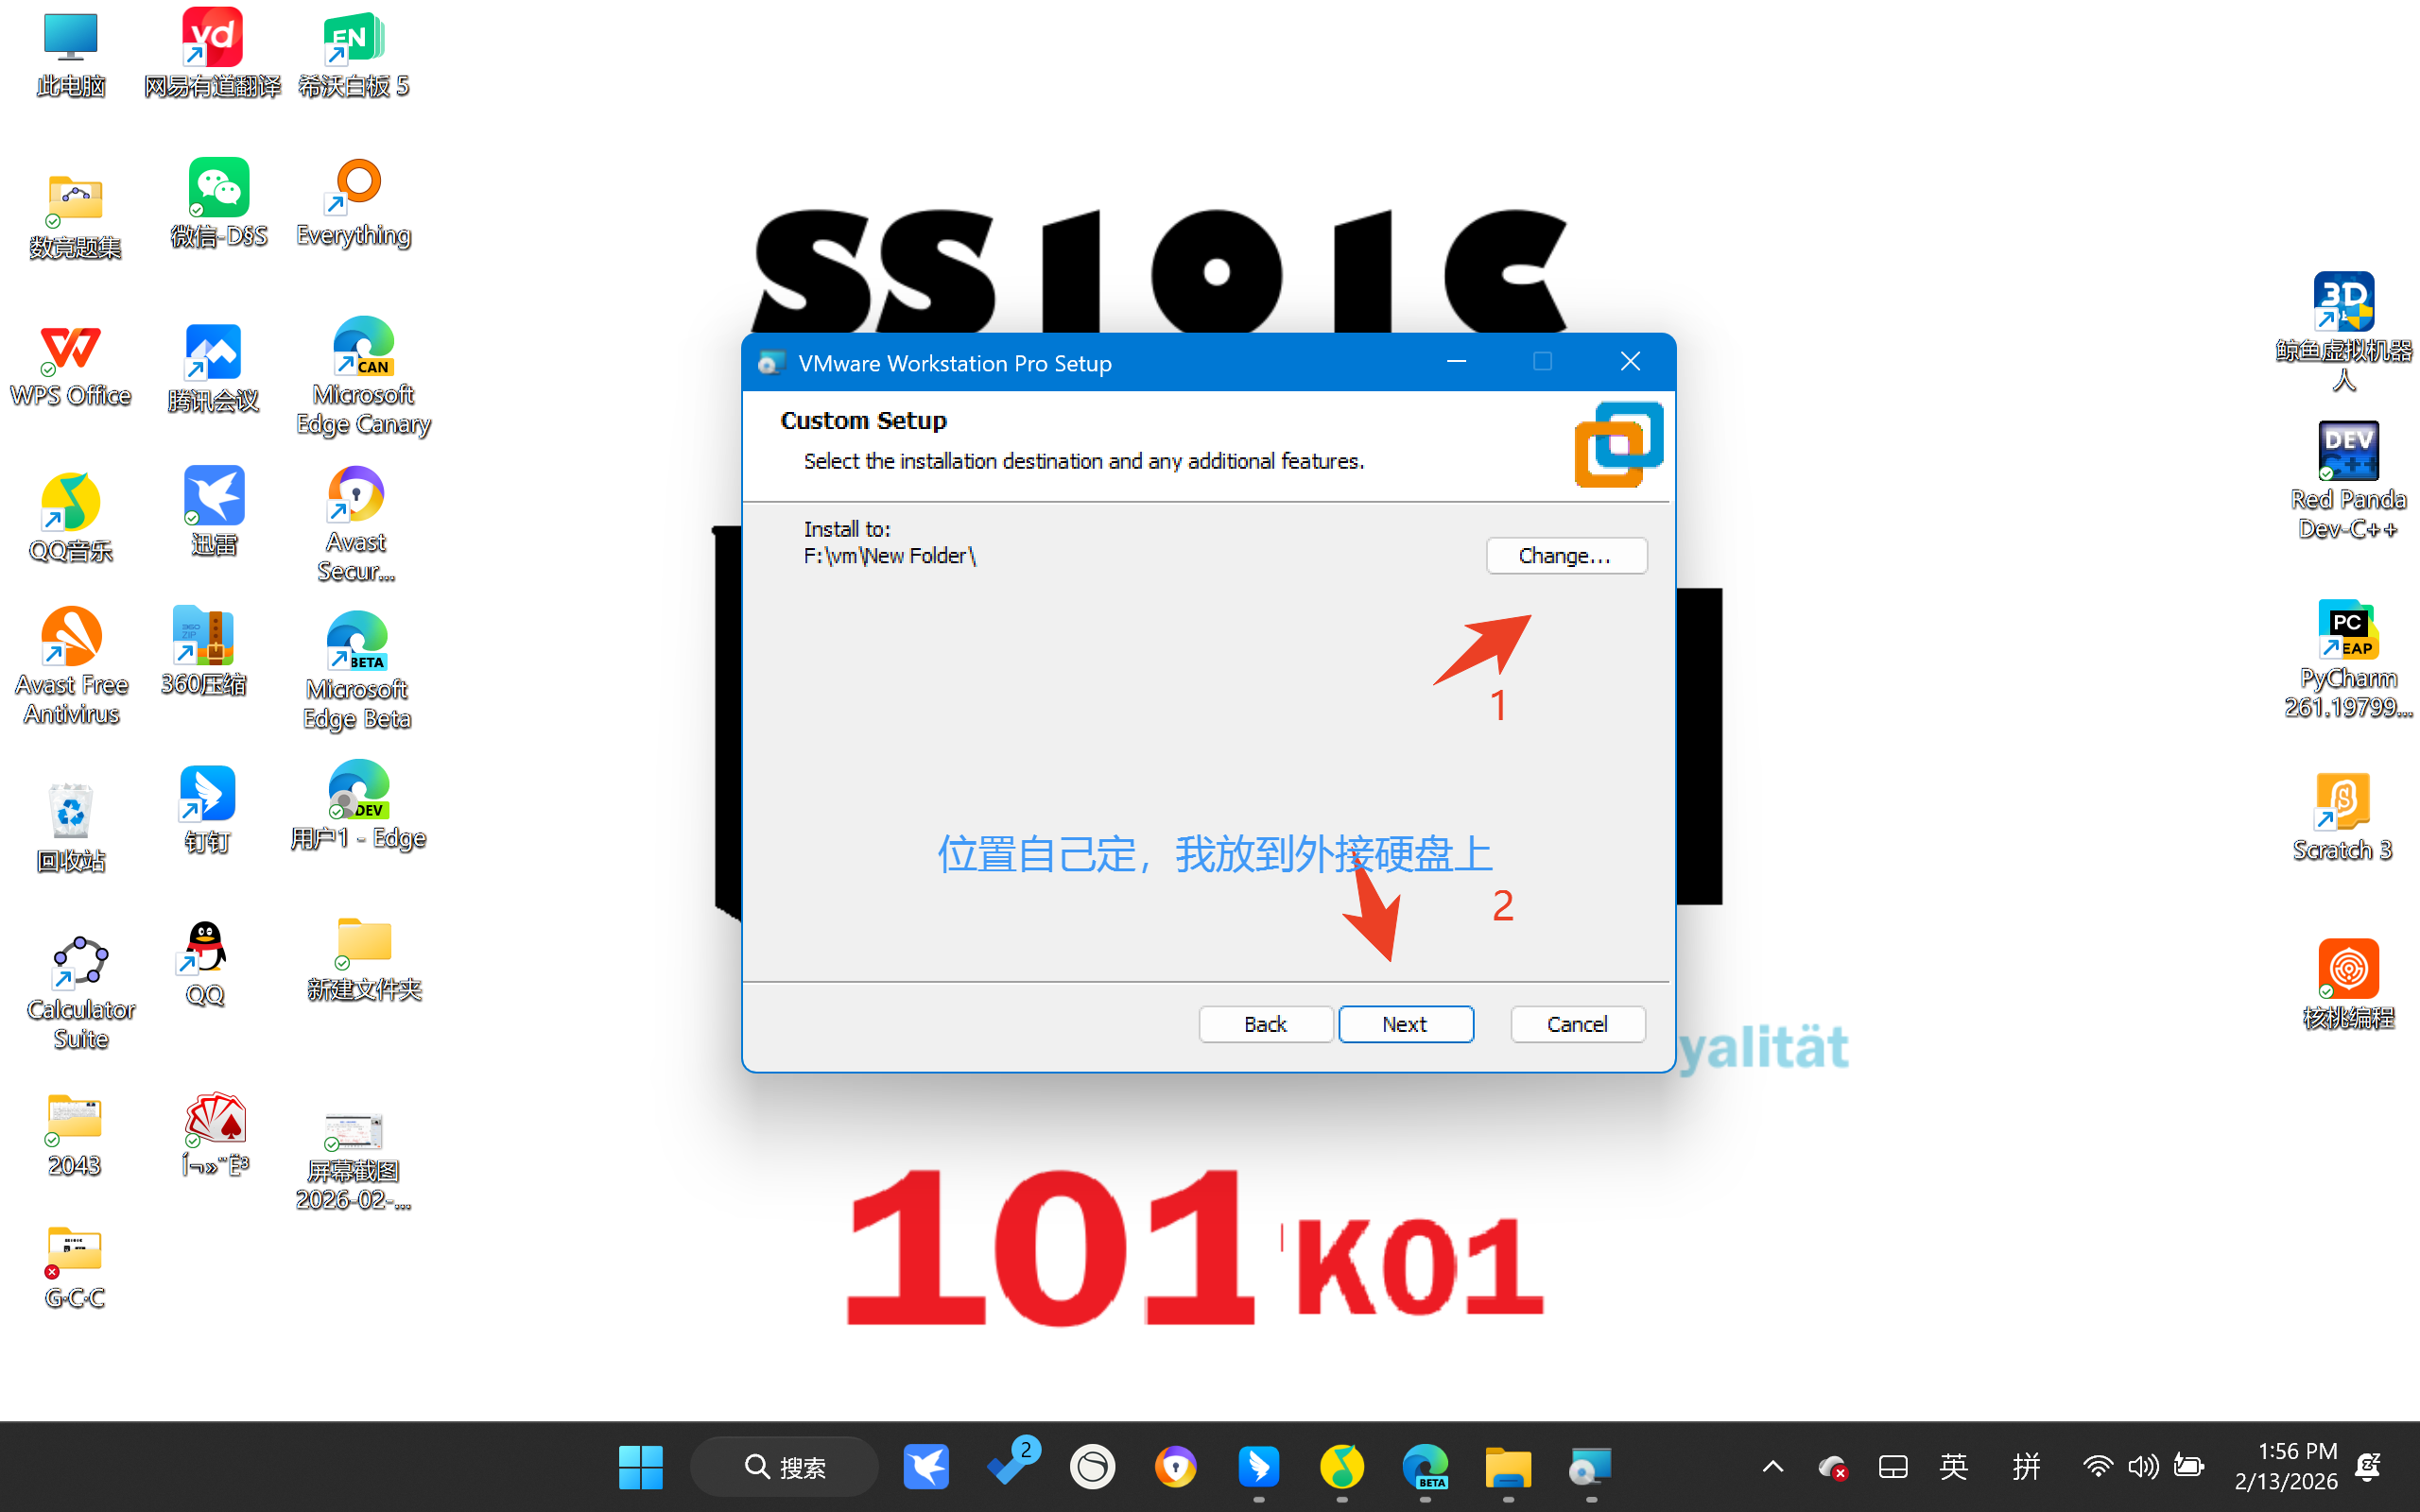2420x1512 pixels.
Task: Open File Explorer from the taskbar
Action: coord(1507,1467)
